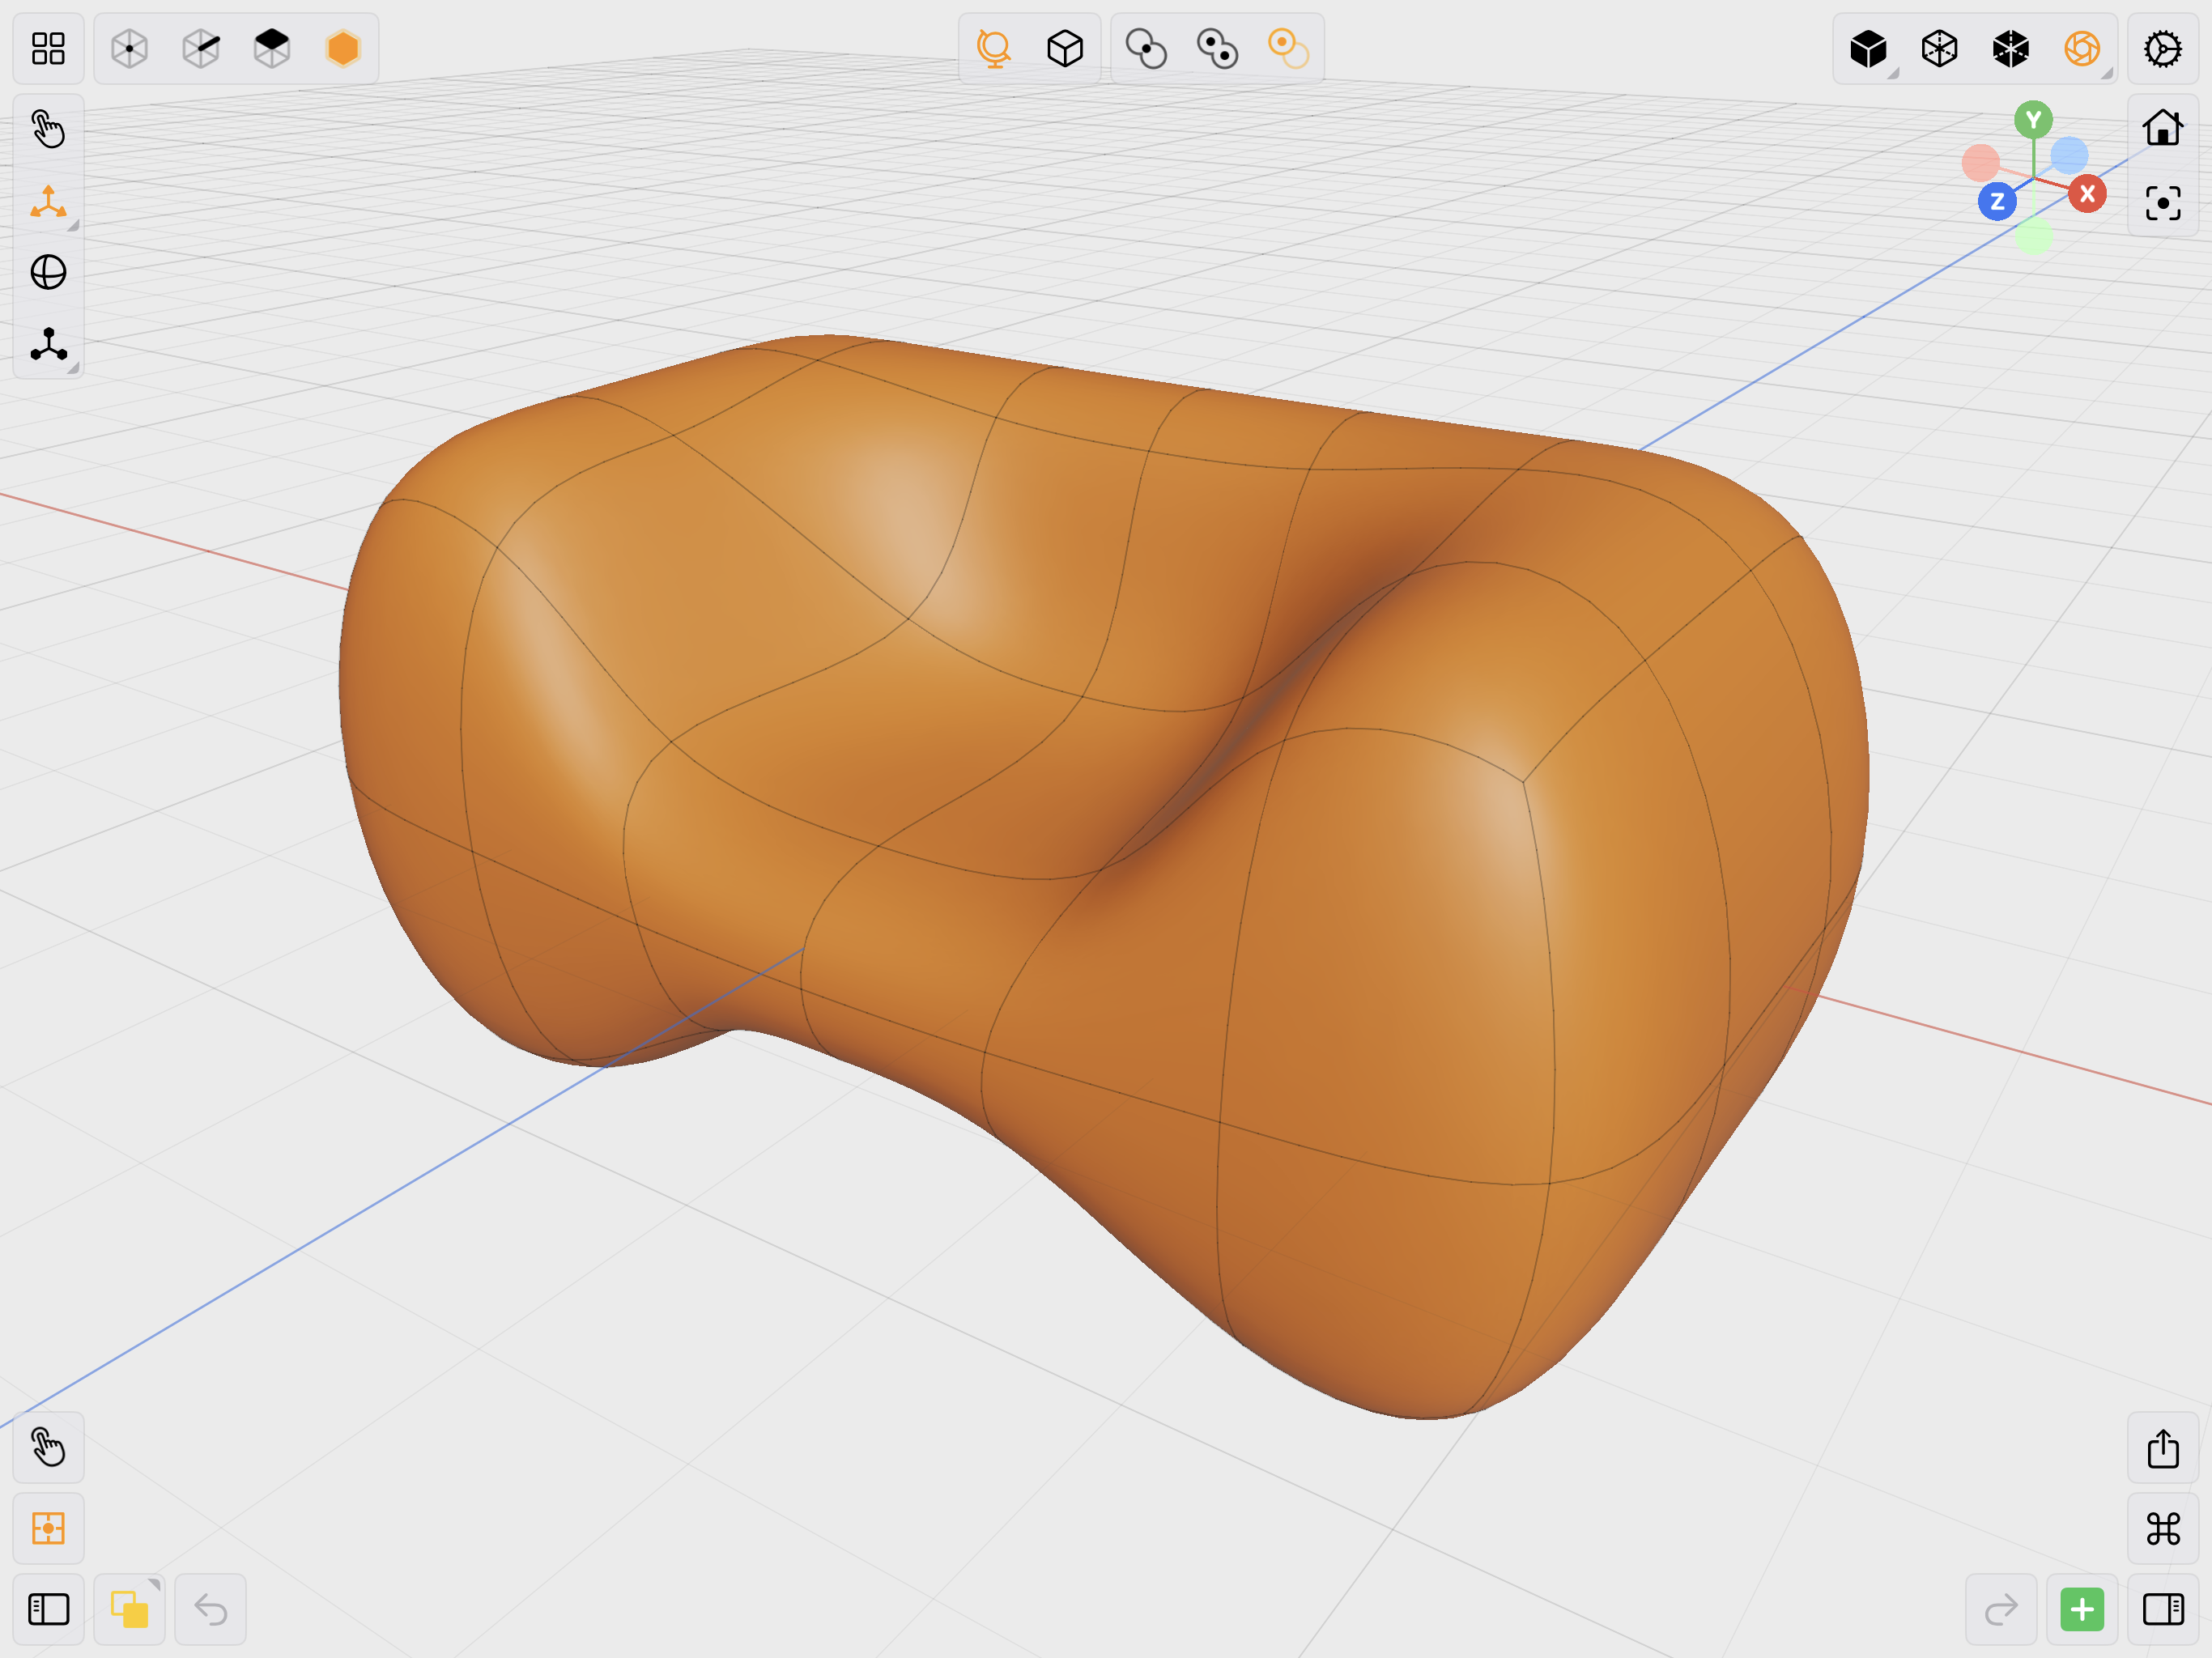Viewport: 2212px width, 1658px height.
Task: Open the yellow overlapping squares menu
Action: click(129, 1609)
